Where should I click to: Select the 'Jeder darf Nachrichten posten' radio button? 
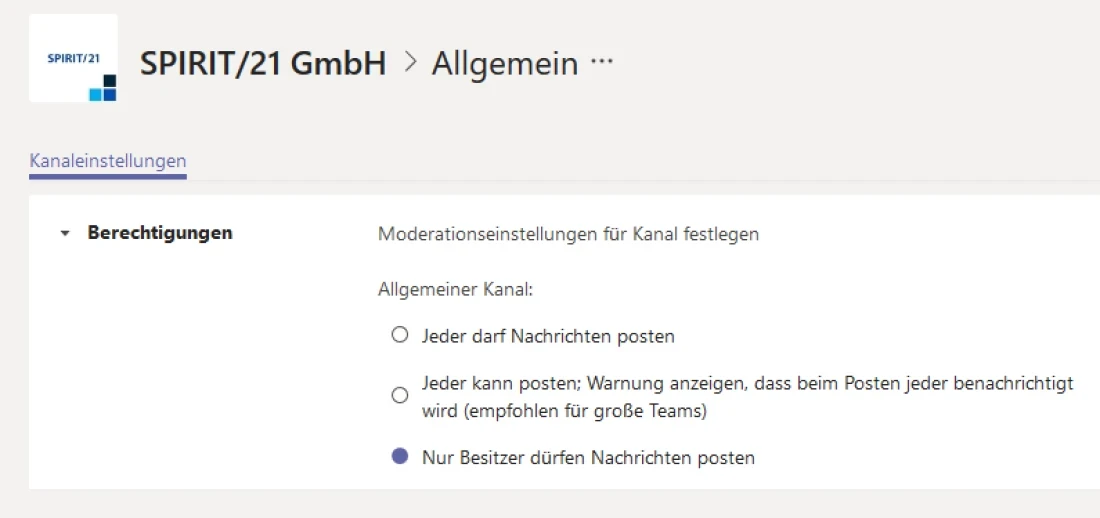coord(400,336)
